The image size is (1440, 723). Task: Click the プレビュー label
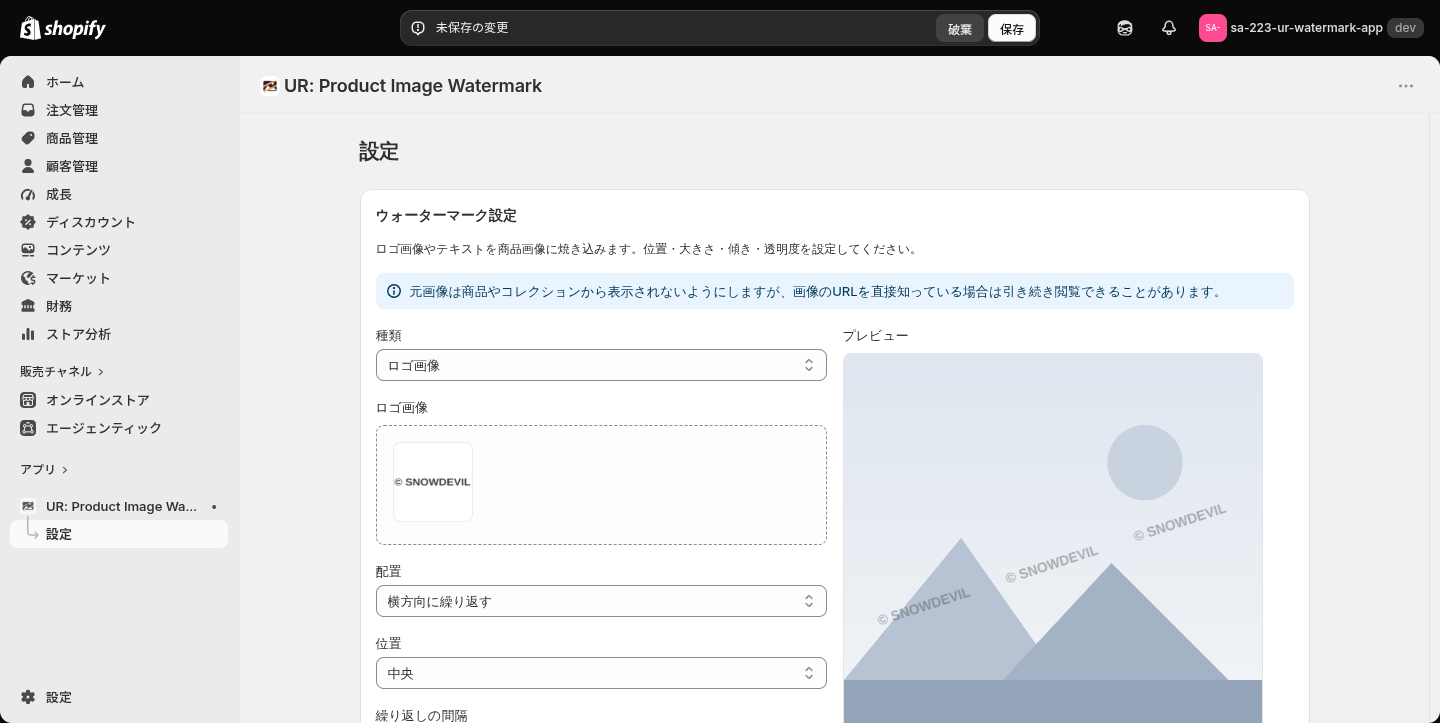[x=875, y=335]
